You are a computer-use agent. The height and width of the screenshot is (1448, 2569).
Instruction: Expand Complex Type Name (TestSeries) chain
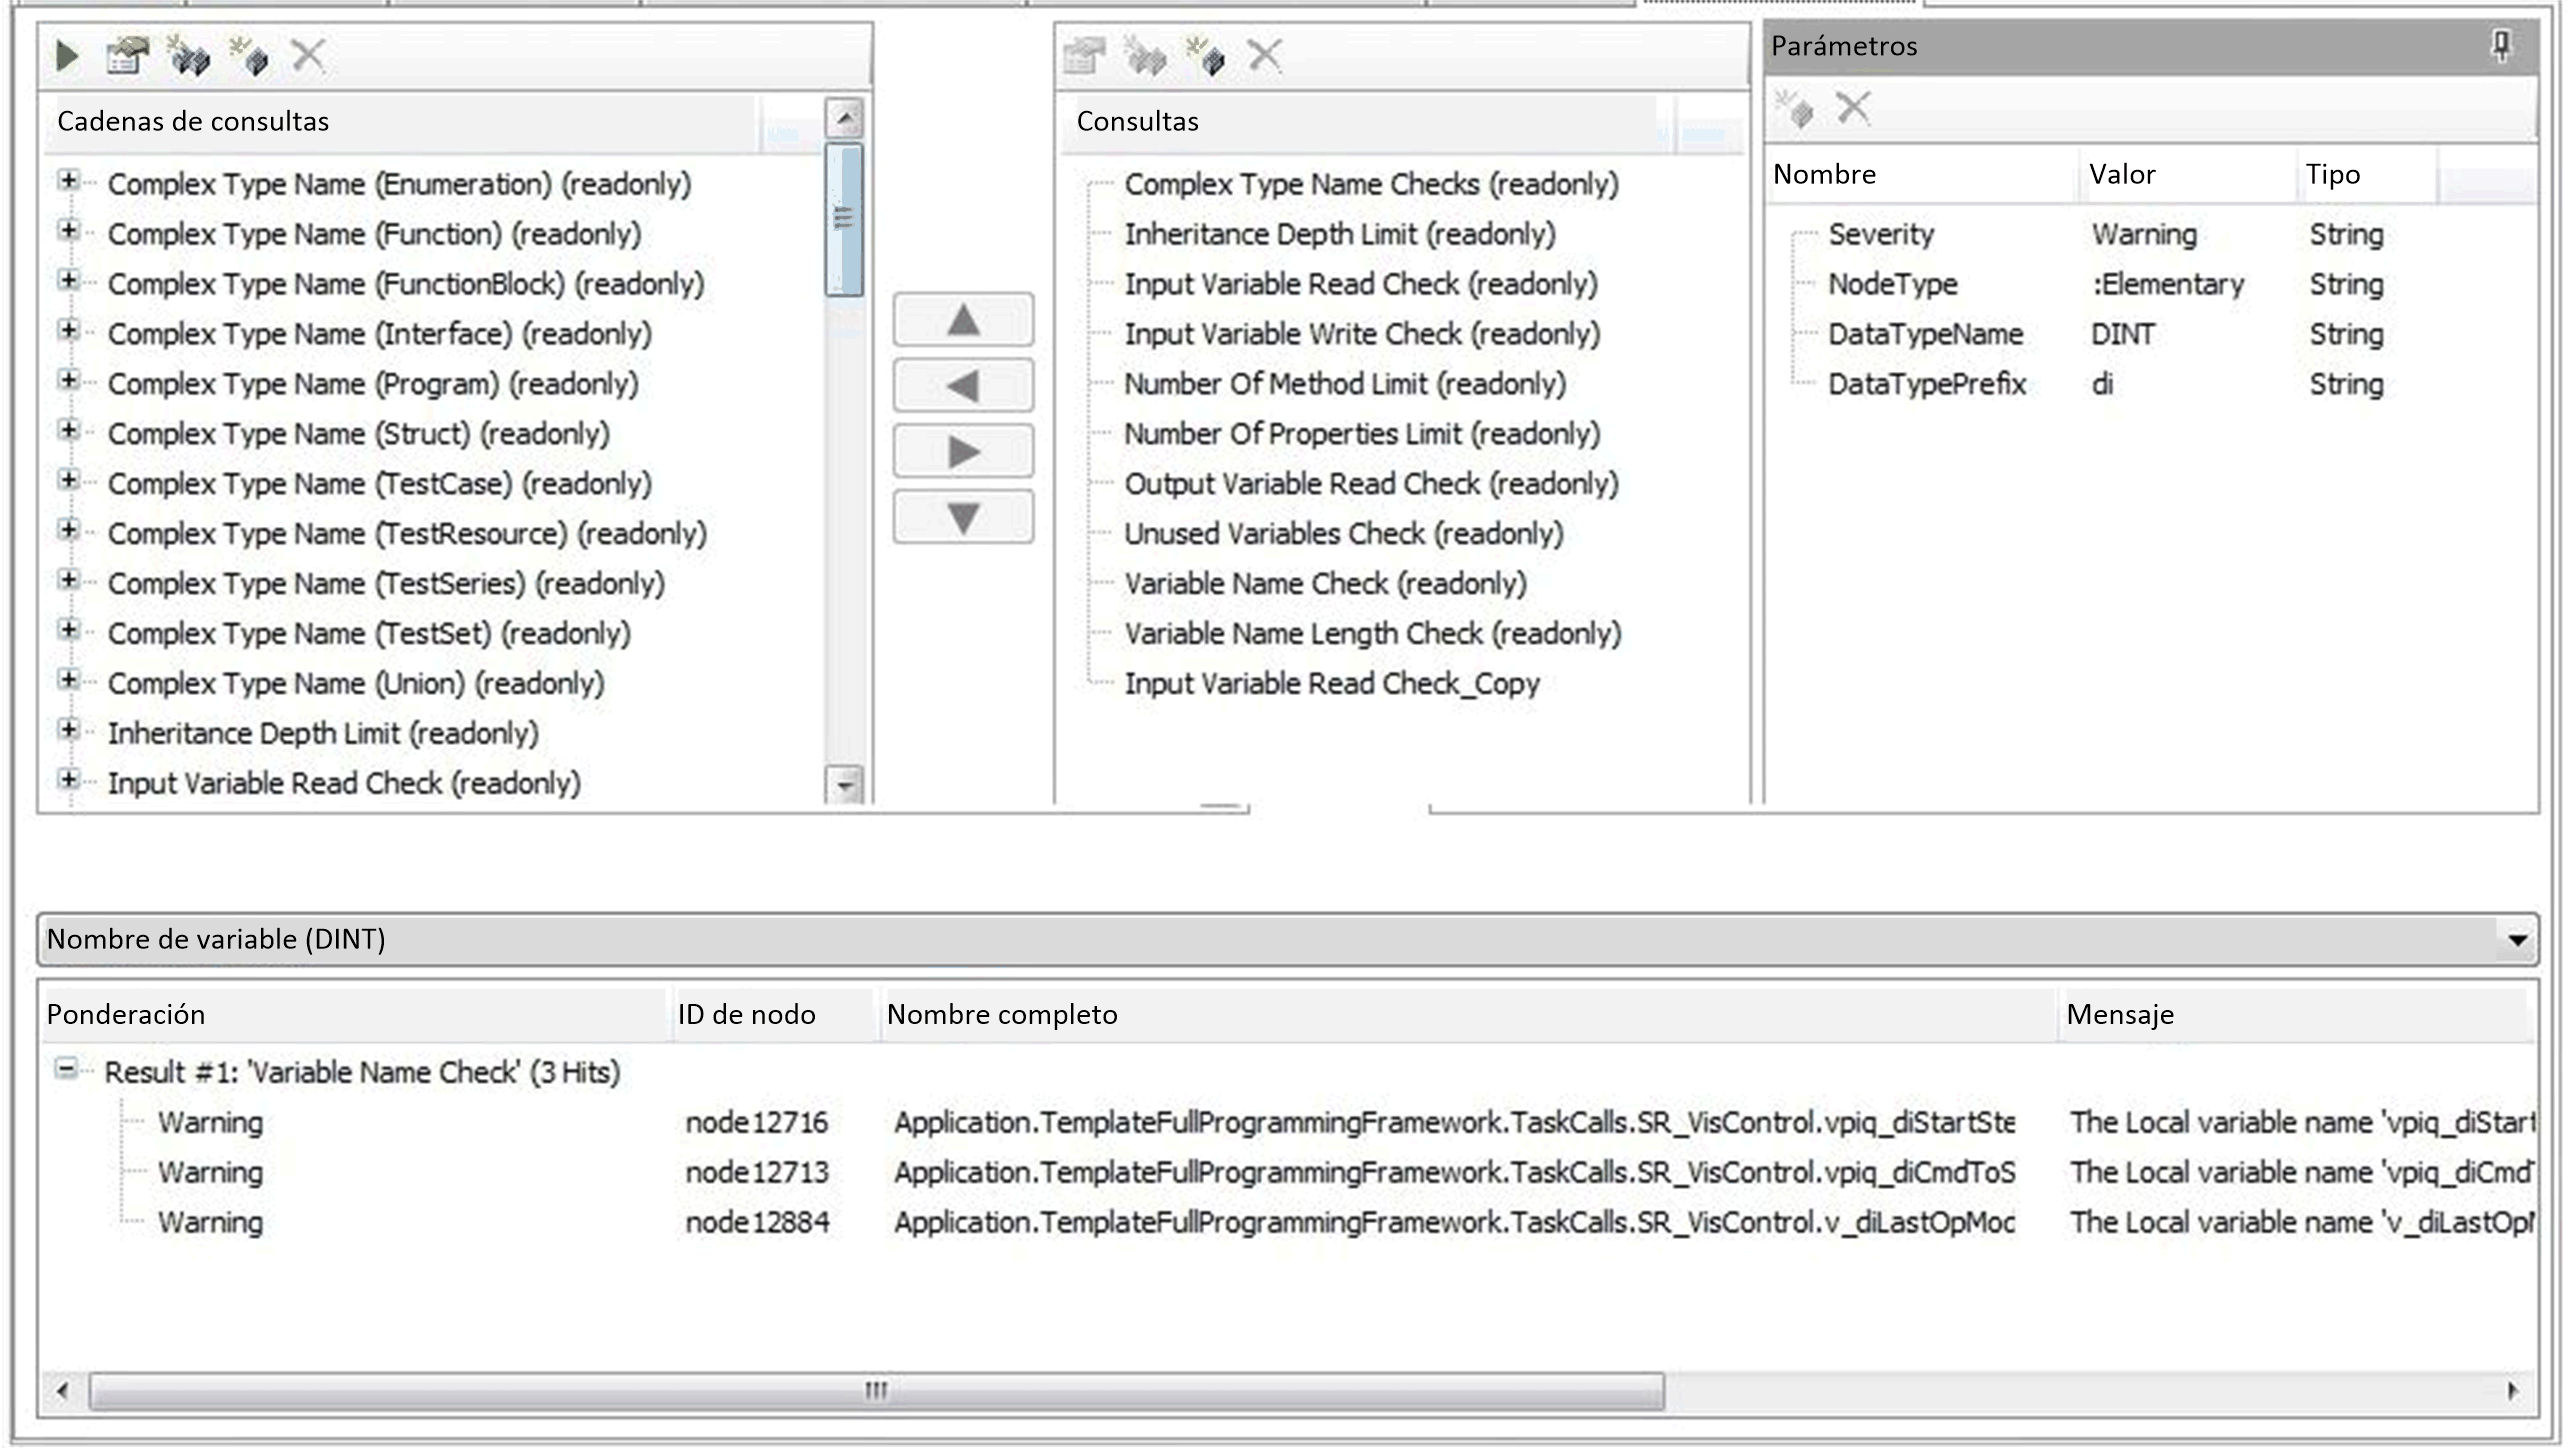[68, 580]
